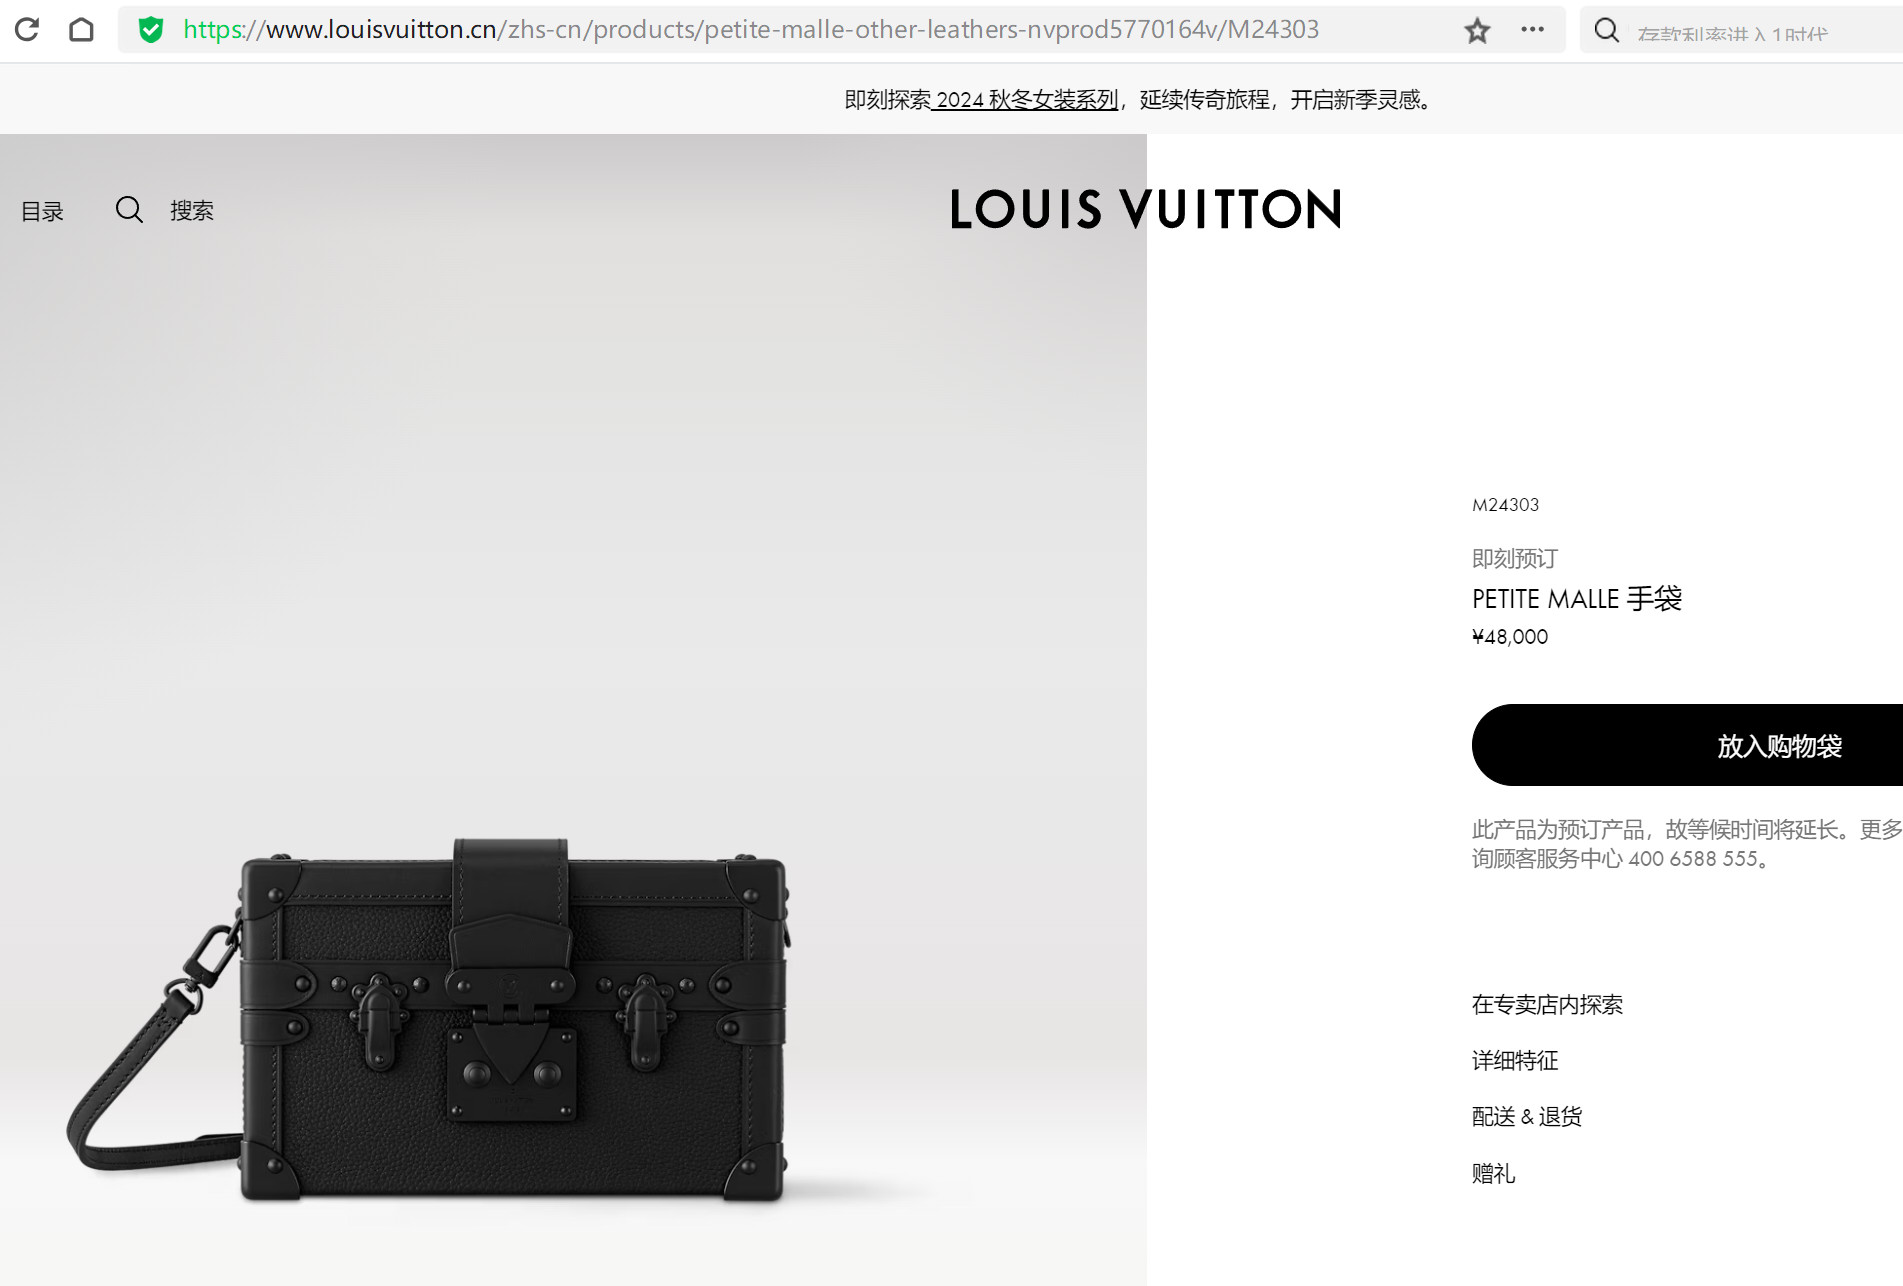Image resolution: width=1903 pixels, height=1286 pixels.
Task: Open the 搜索 search label
Action: 192,211
